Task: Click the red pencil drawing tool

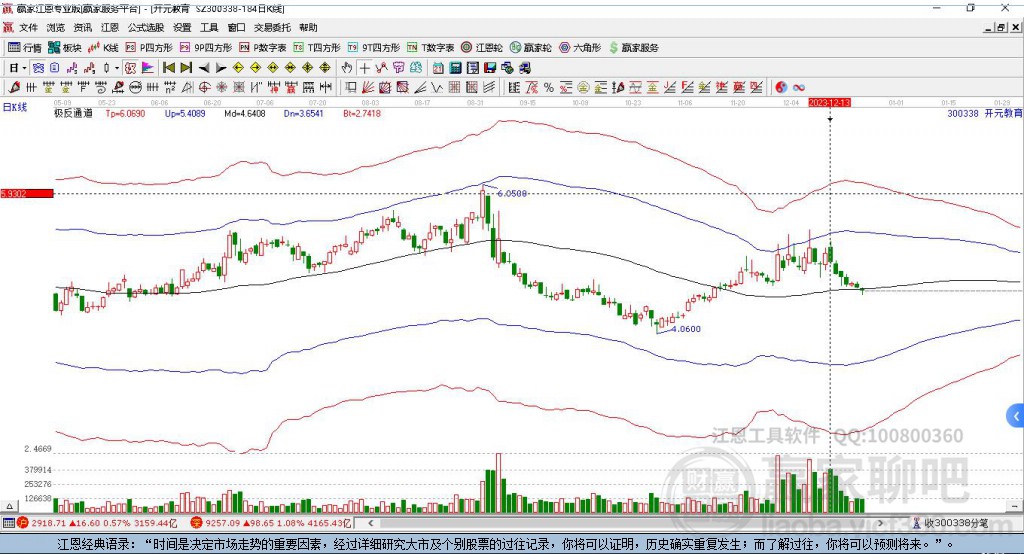Action: (14, 88)
